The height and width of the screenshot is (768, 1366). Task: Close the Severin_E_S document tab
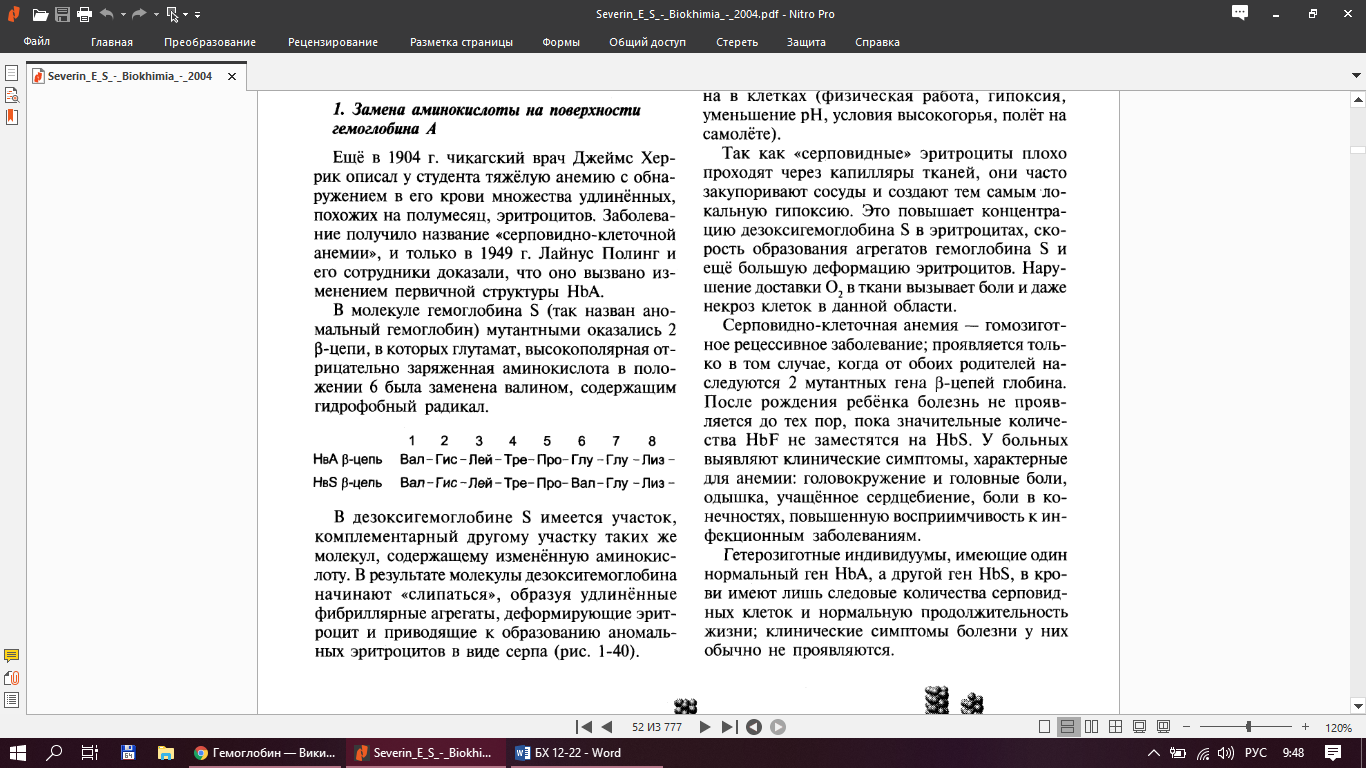click(232, 76)
